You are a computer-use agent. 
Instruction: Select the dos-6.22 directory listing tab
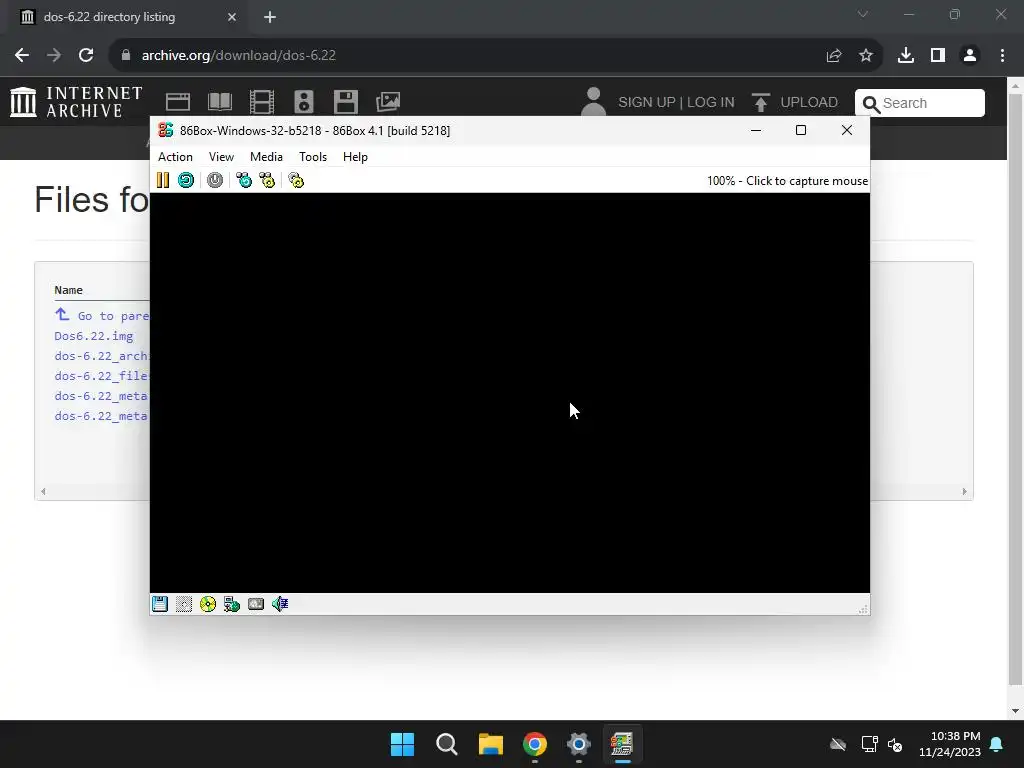(x=129, y=17)
